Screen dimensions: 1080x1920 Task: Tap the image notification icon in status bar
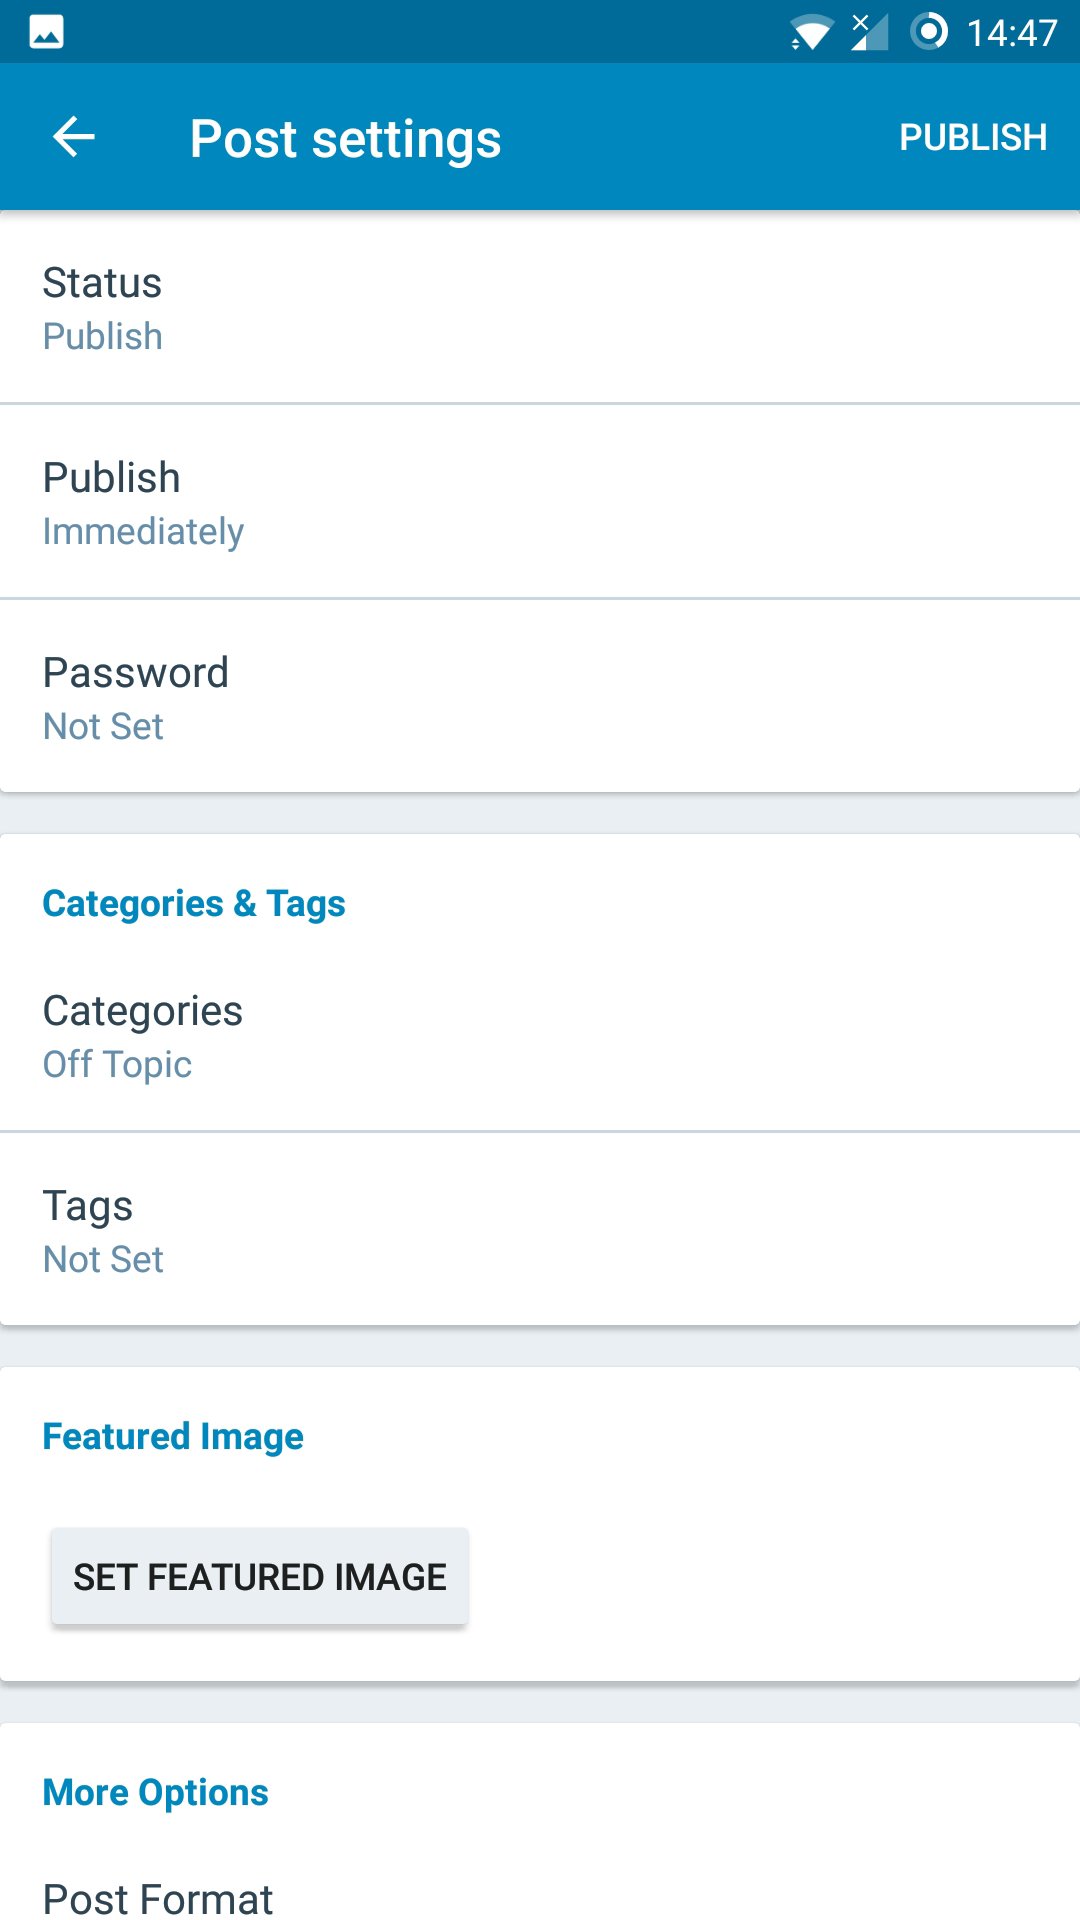tap(46, 32)
